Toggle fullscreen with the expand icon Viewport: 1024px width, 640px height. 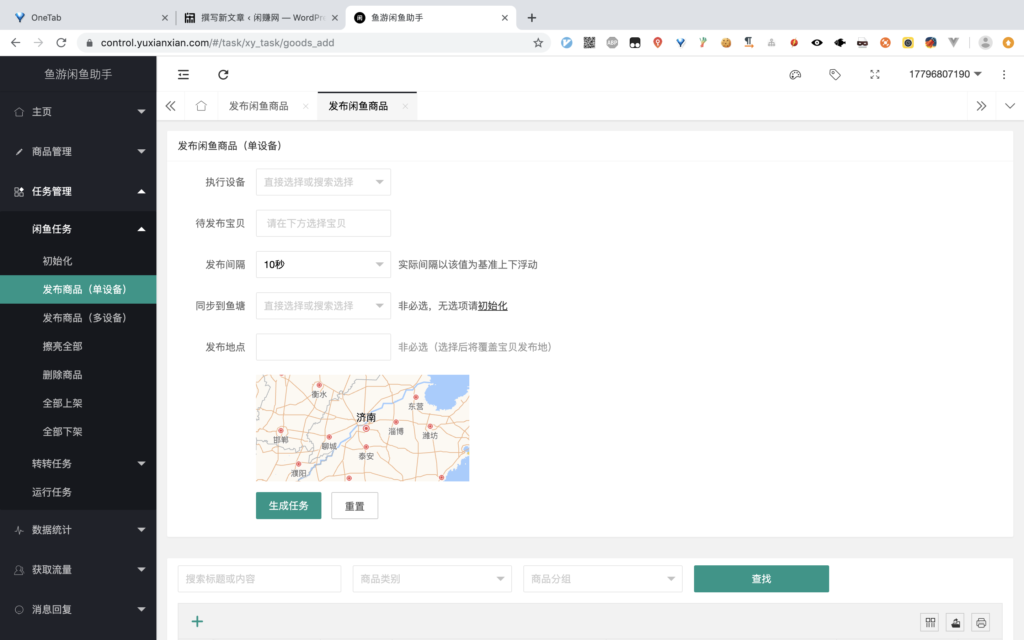(x=875, y=74)
